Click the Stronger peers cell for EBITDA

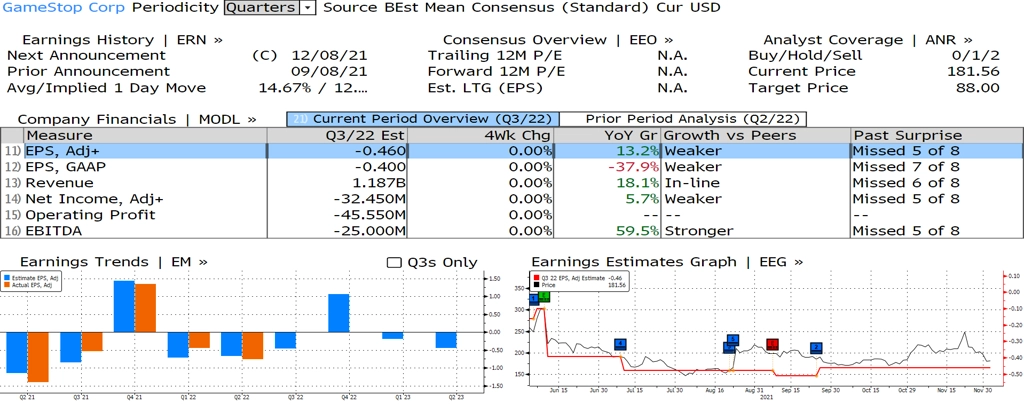tap(698, 230)
